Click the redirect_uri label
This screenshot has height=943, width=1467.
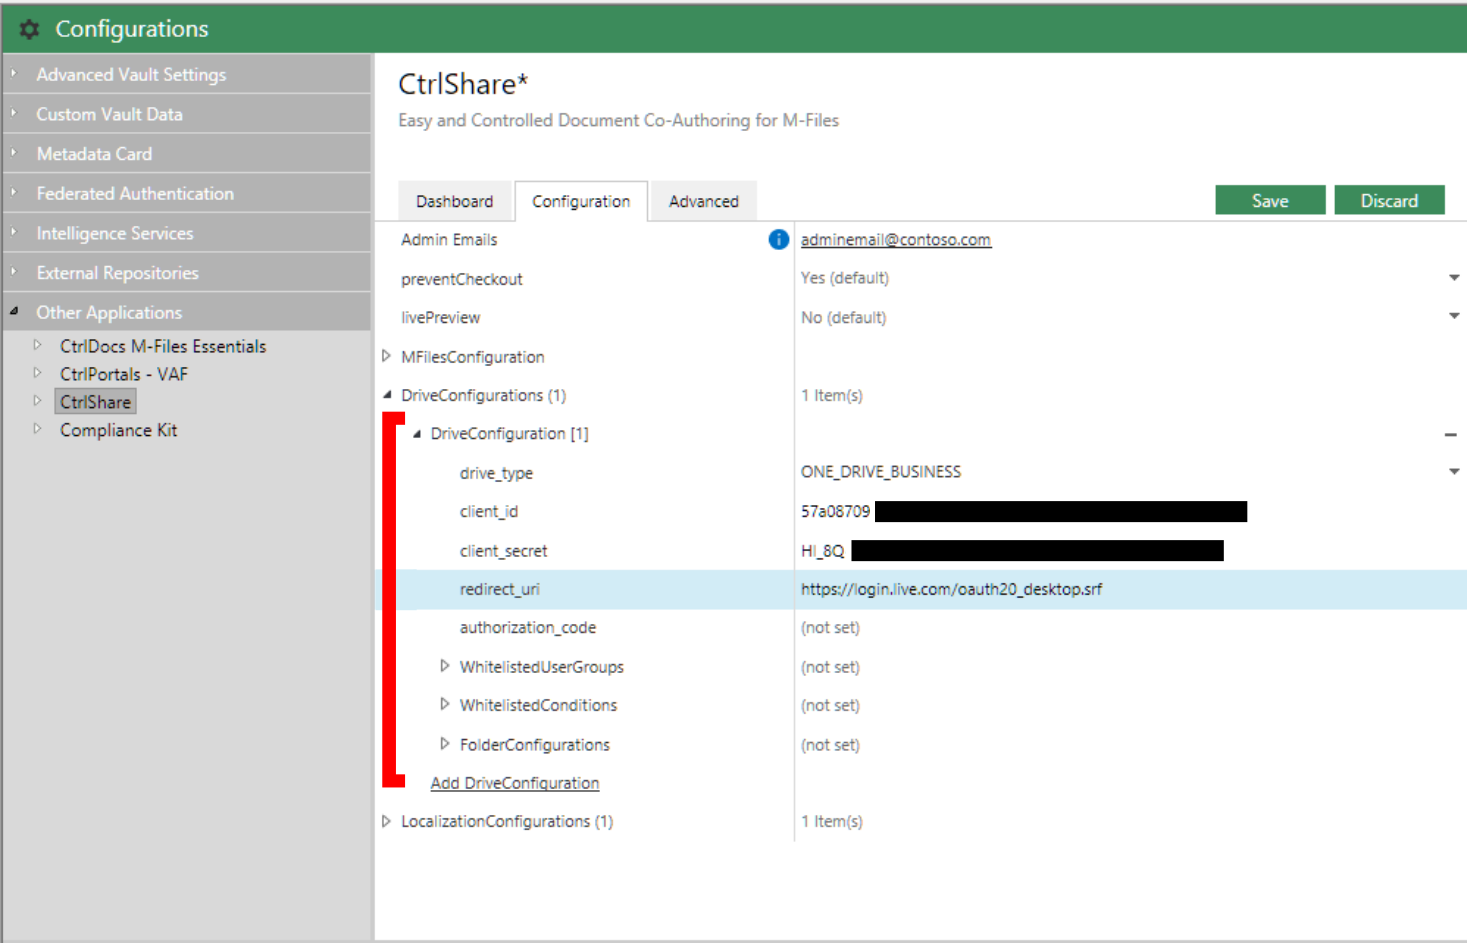coord(499,589)
